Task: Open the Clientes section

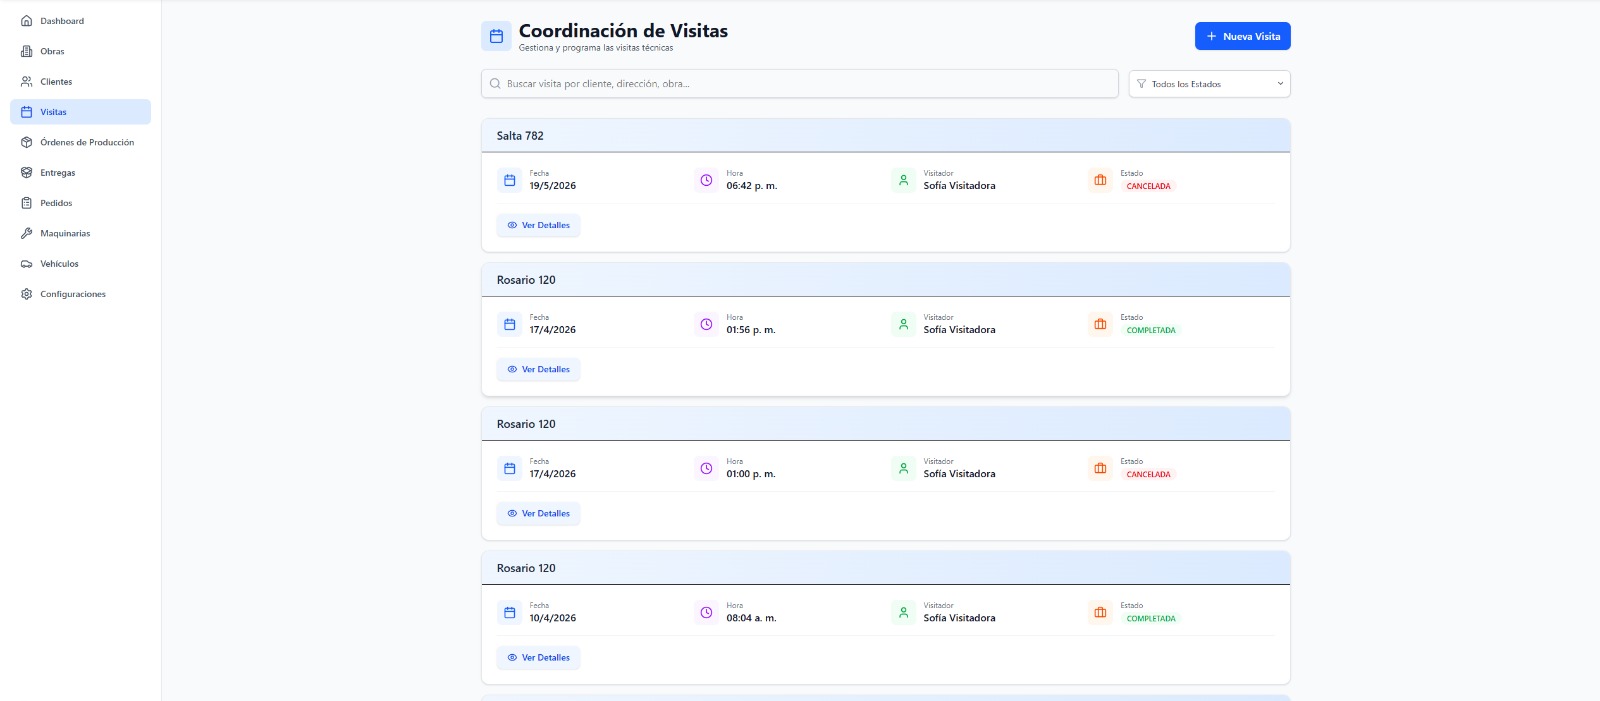Action: (x=80, y=82)
